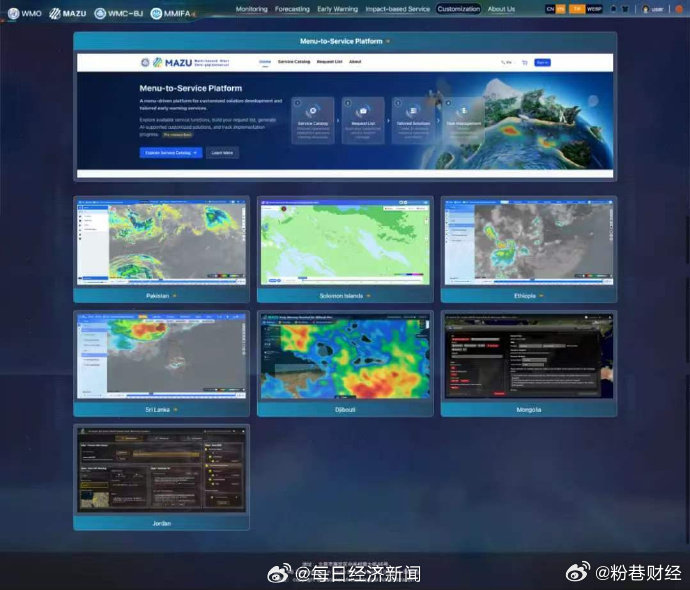Open the Djibouti rainfall map thumbnail
The height and width of the screenshot is (590, 690).
click(345, 356)
